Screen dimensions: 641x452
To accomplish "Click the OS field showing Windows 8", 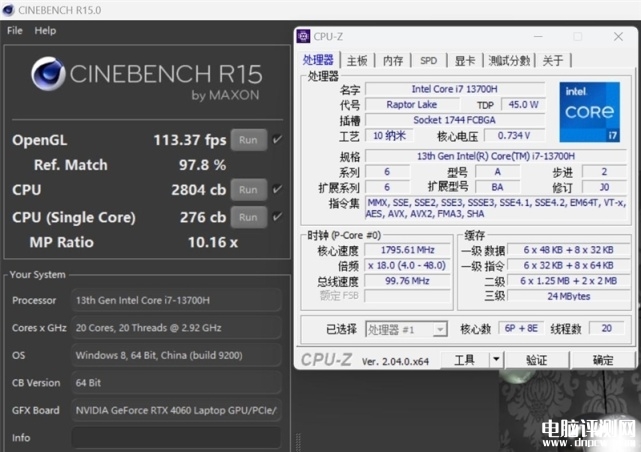I will (x=177, y=355).
